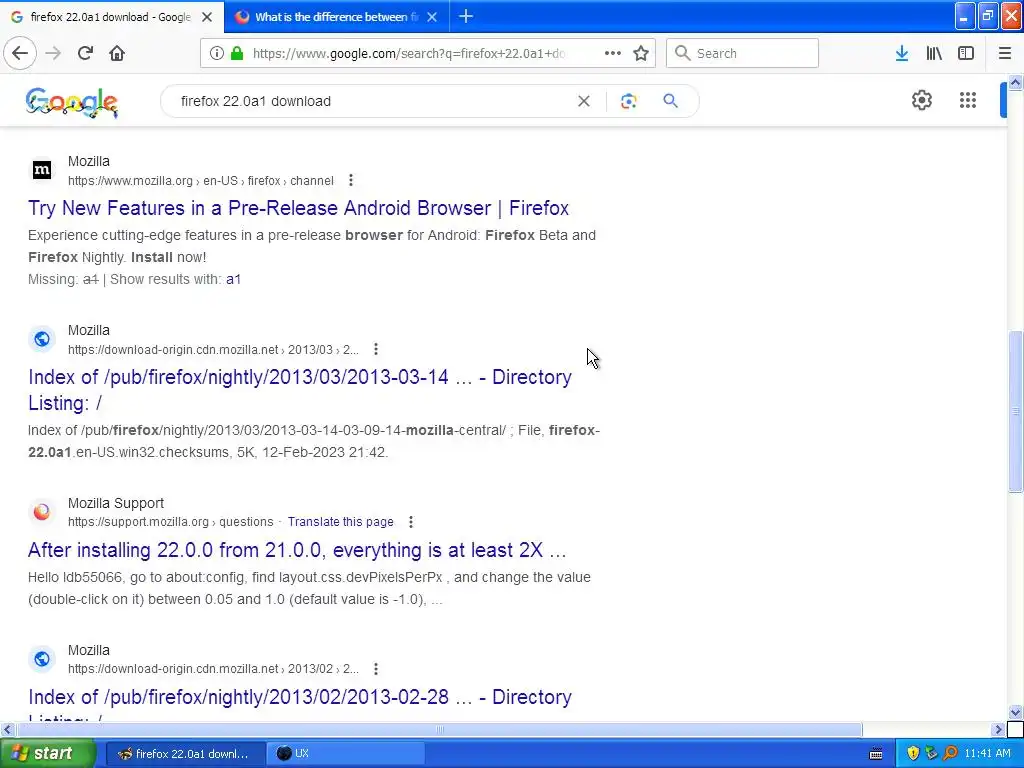
Task: Click horizontal scrollbar right arrow
Action: (x=998, y=729)
